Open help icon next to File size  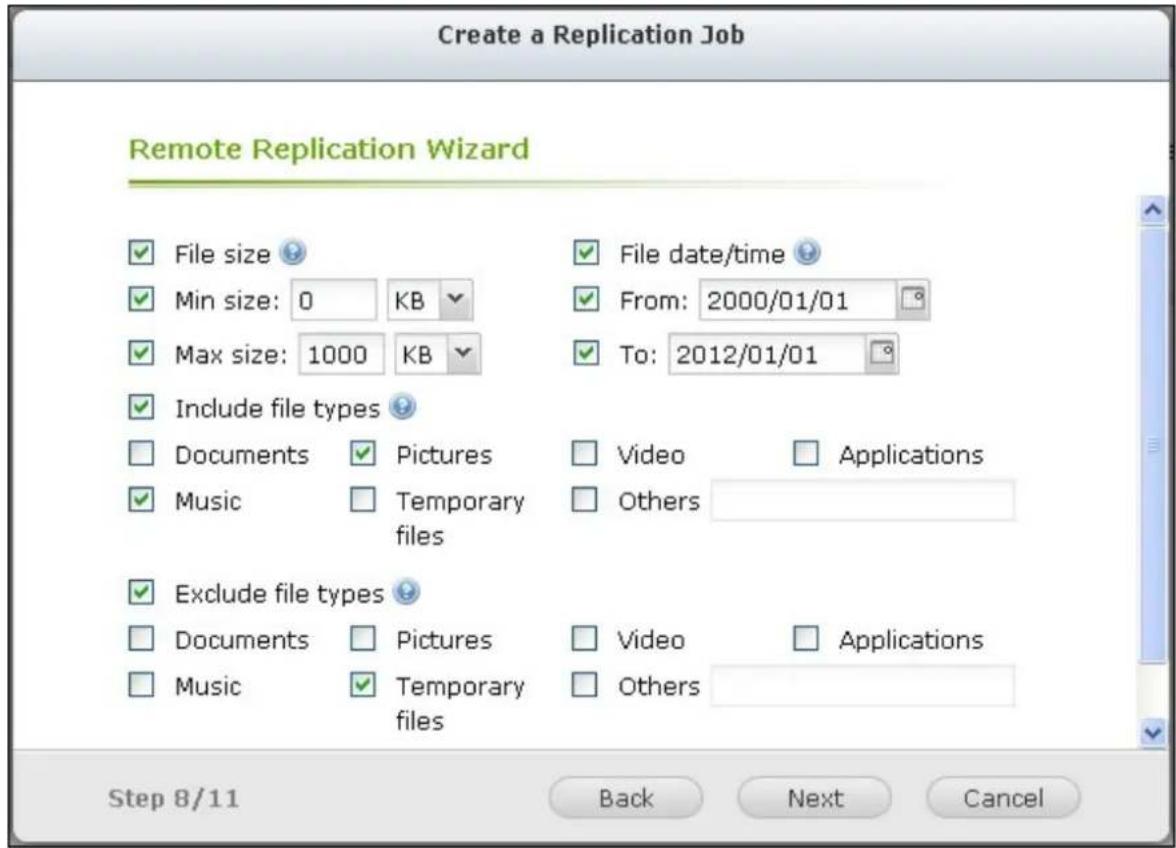point(292,253)
